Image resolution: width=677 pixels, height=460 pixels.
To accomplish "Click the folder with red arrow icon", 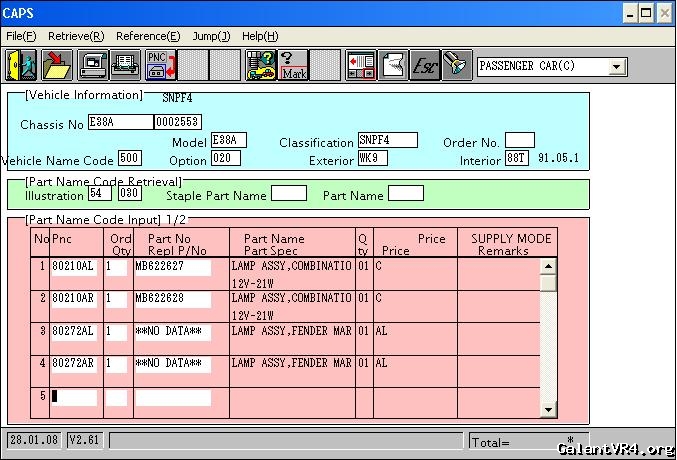I will [55, 65].
